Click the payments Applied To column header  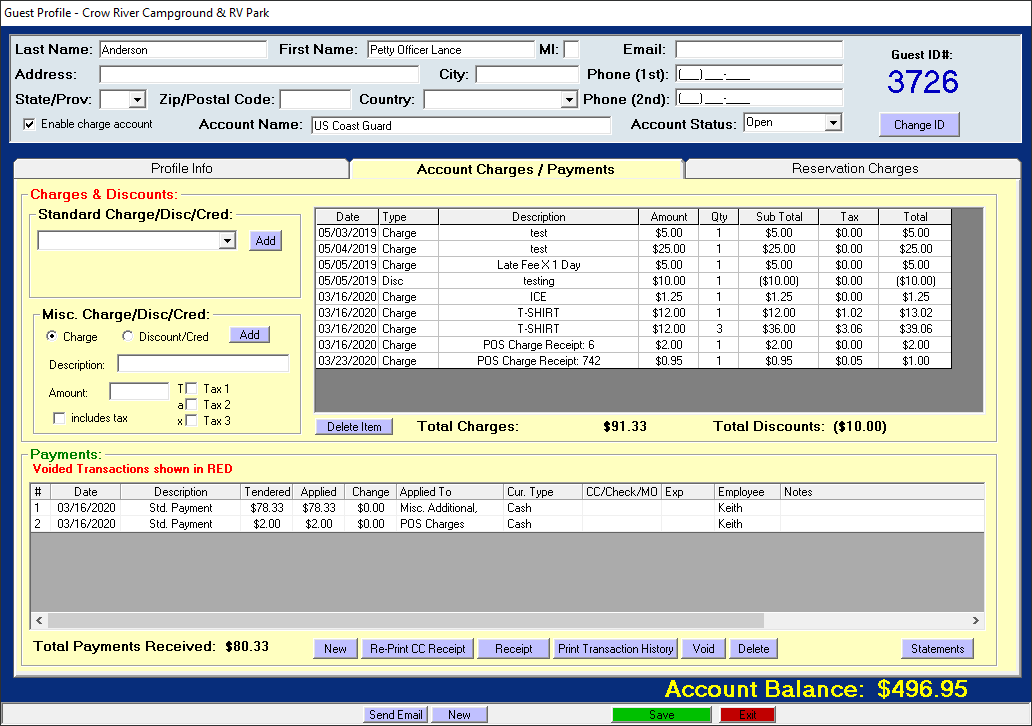450,492
